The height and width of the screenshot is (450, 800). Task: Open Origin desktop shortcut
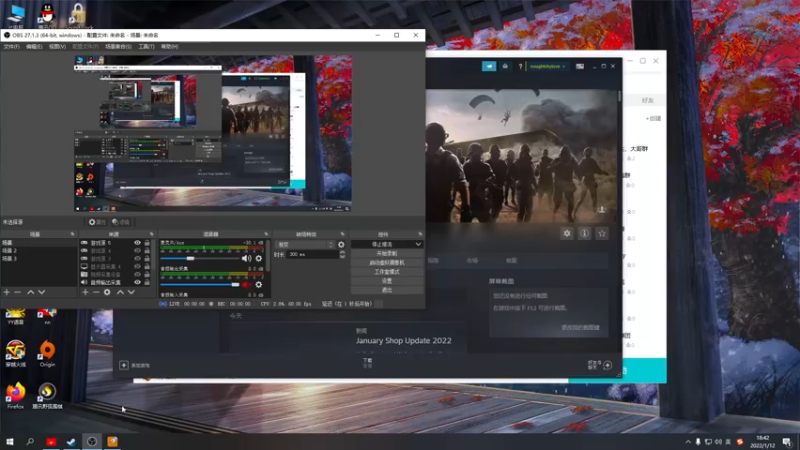47,354
